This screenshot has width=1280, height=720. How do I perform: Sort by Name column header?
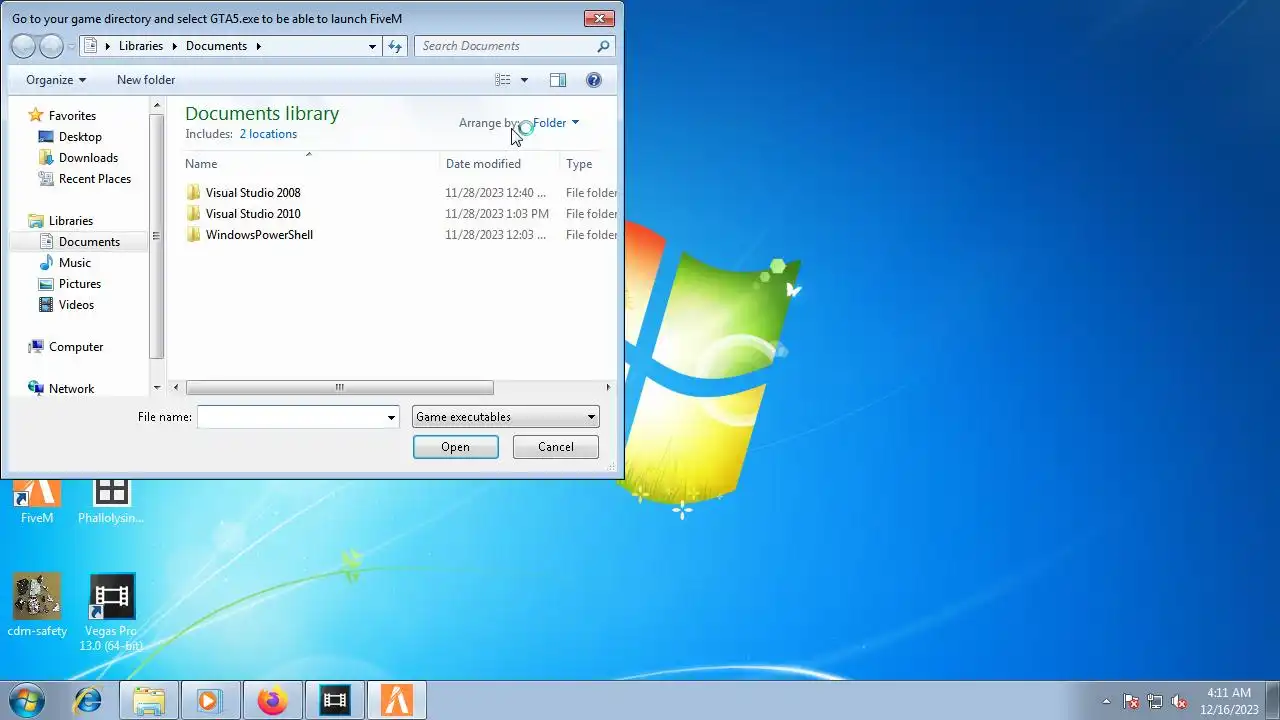[x=310, y=164]
